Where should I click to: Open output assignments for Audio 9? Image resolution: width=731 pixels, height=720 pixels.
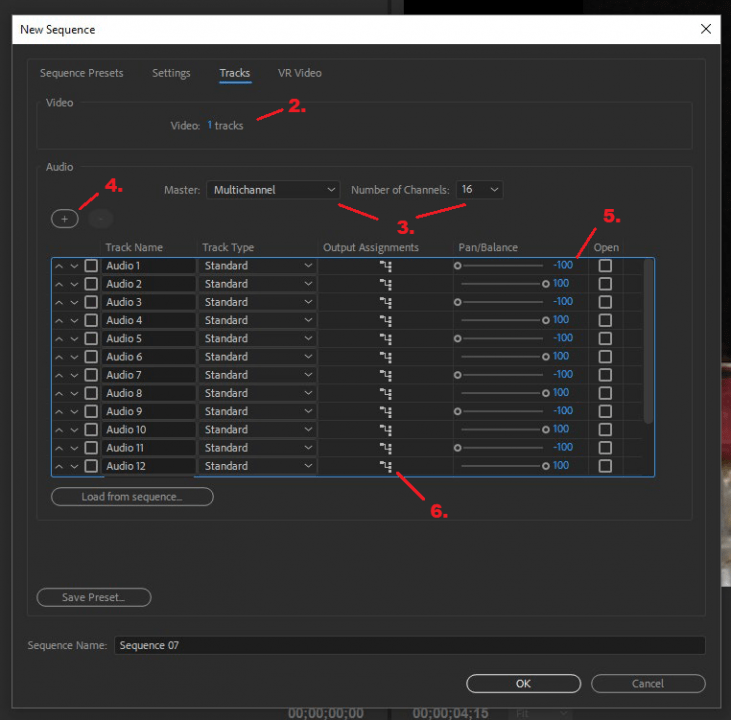pos(386,412)
